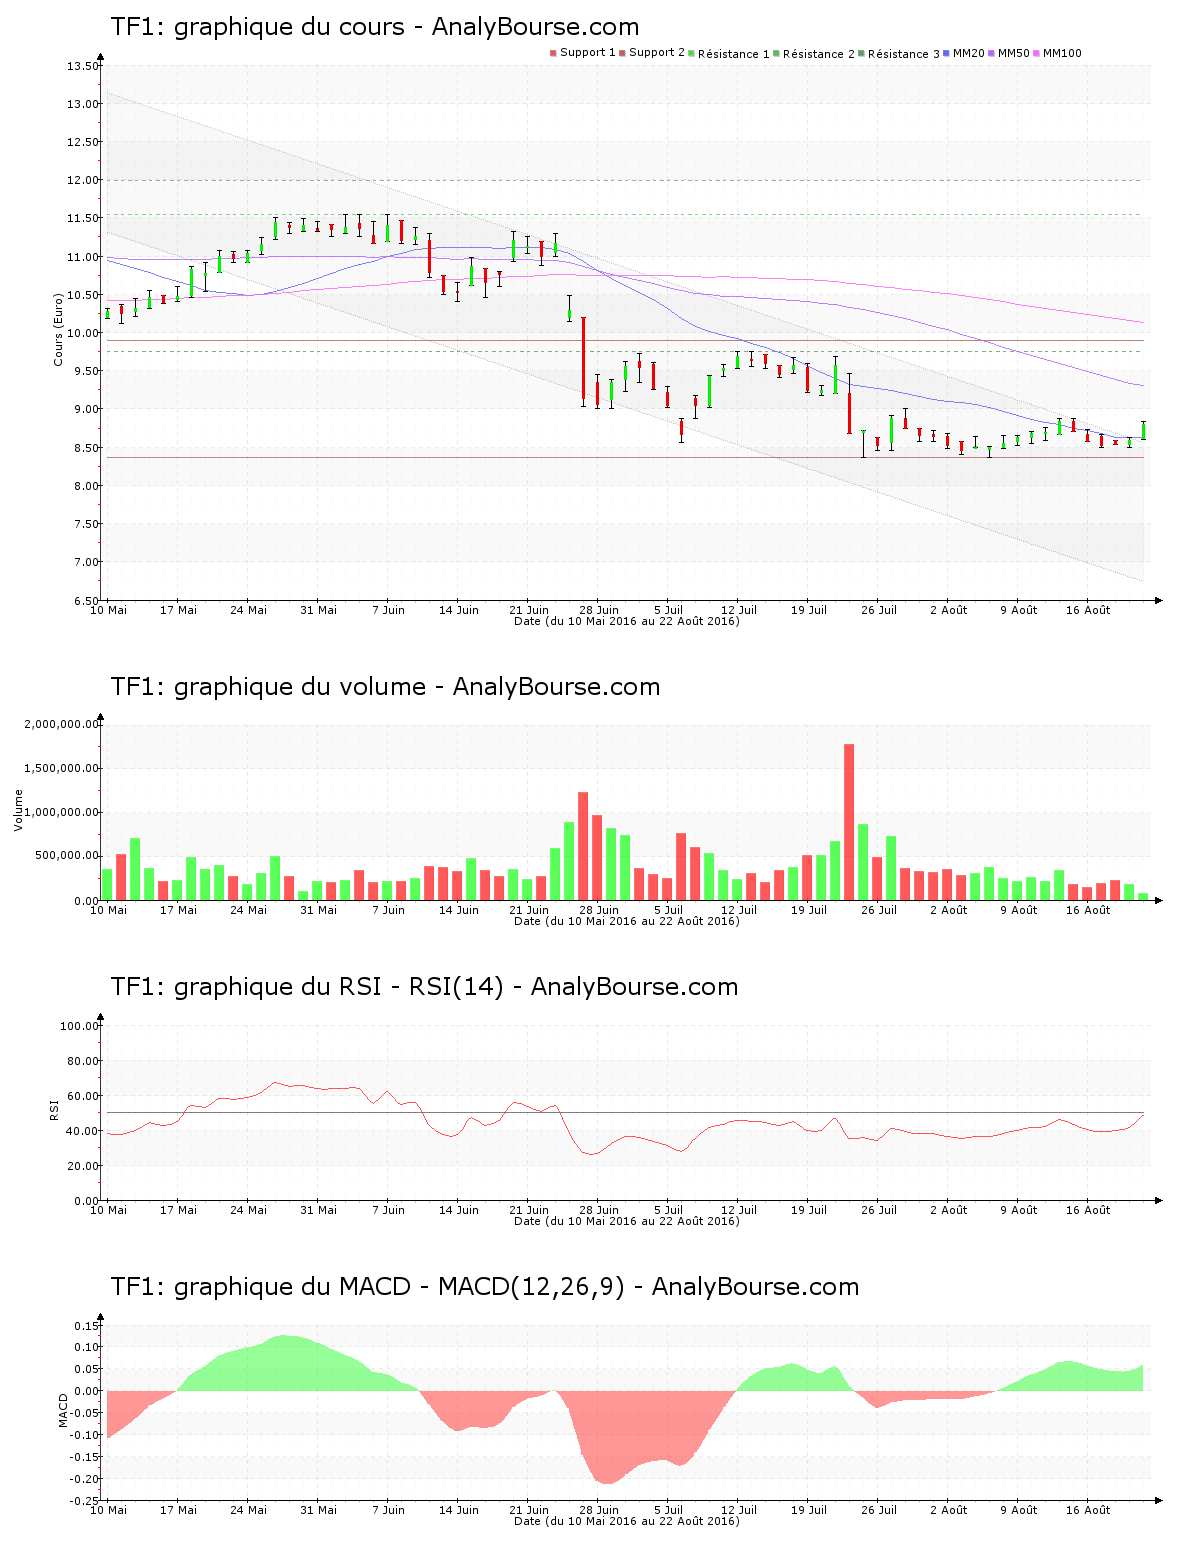
Task: Click the 2,000,000.00 volume axis value
Action: [62, 724]
